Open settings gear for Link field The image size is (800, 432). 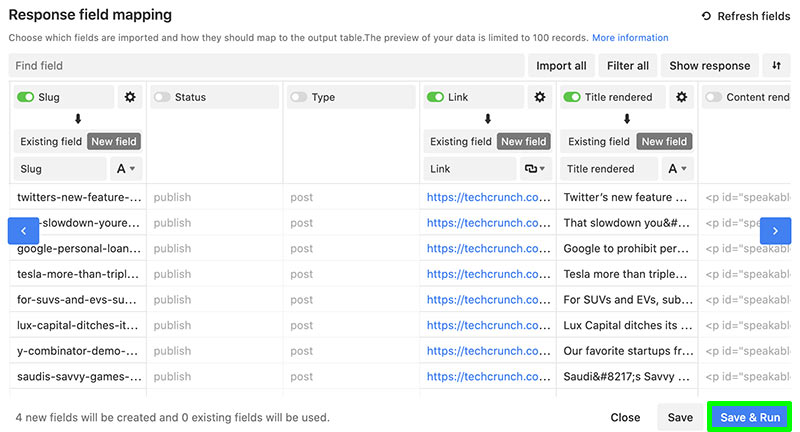tap(540, 97)
